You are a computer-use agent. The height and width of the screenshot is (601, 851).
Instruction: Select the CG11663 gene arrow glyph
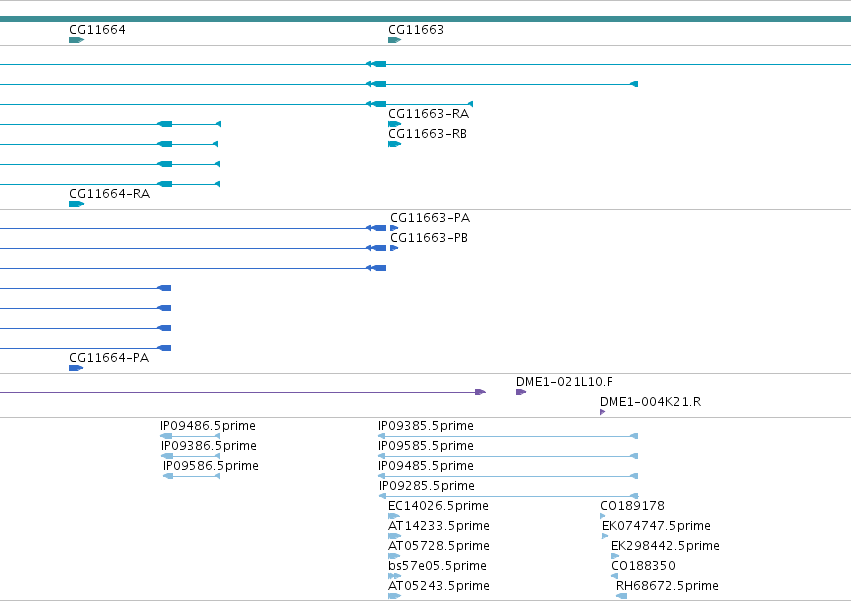(x=395, y=40)
